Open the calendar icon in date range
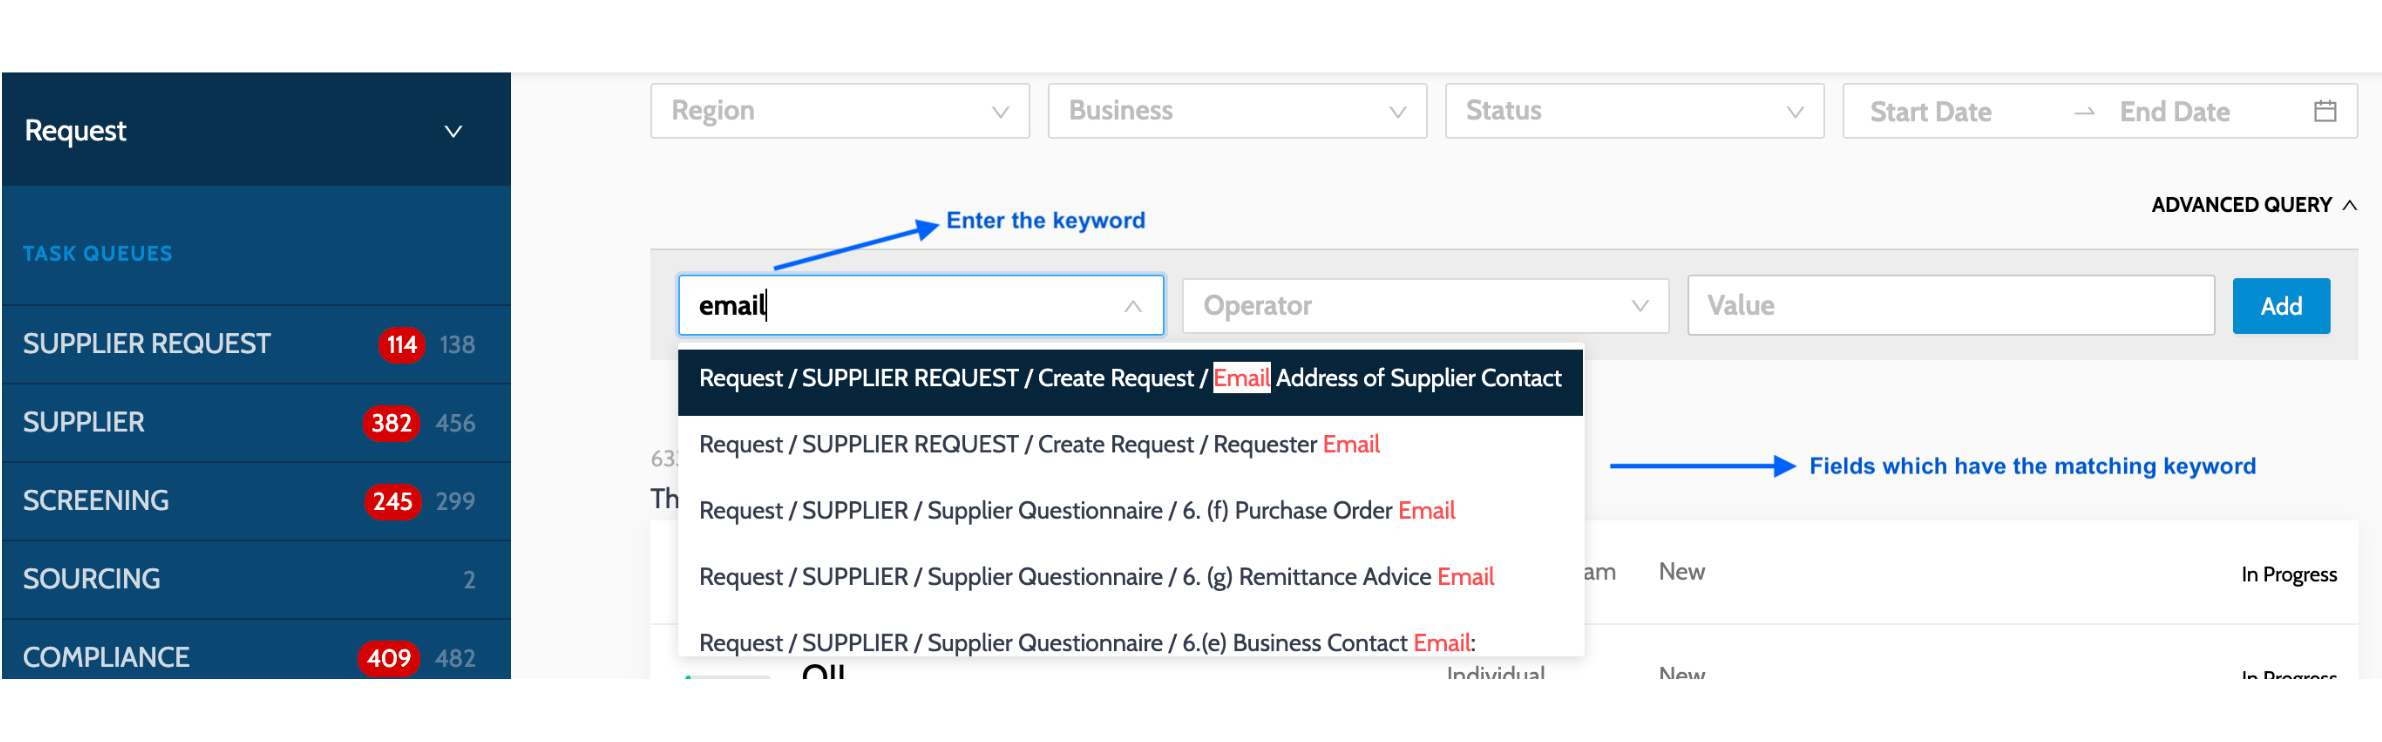This screenshot has width=2382, height=742. [2325, 111]
